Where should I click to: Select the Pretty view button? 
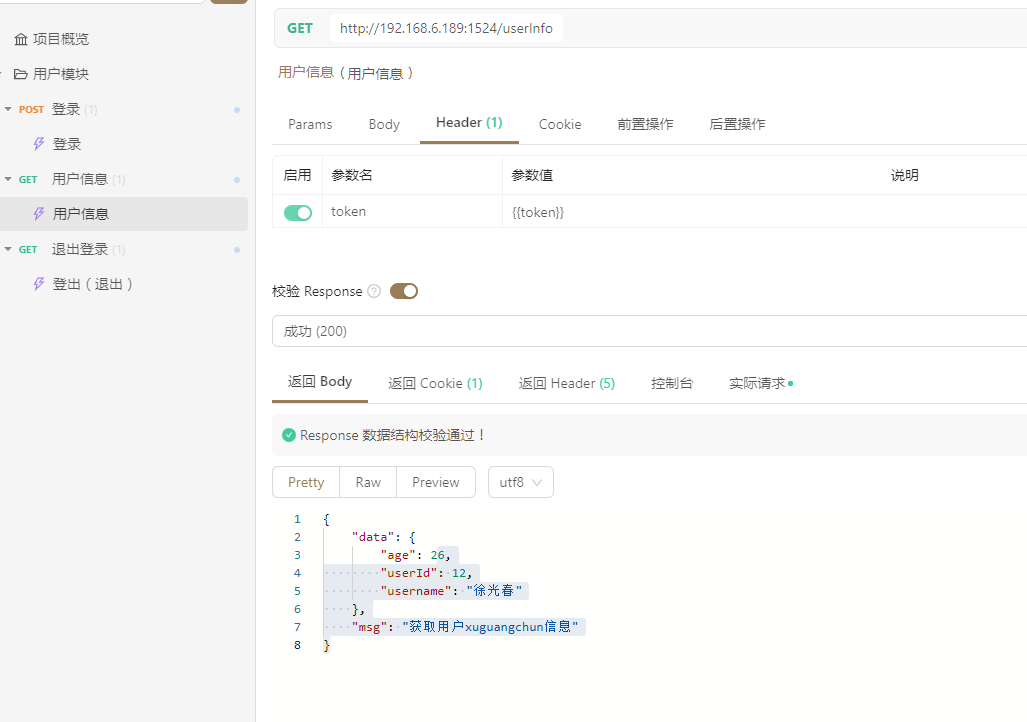click(306, 482)
